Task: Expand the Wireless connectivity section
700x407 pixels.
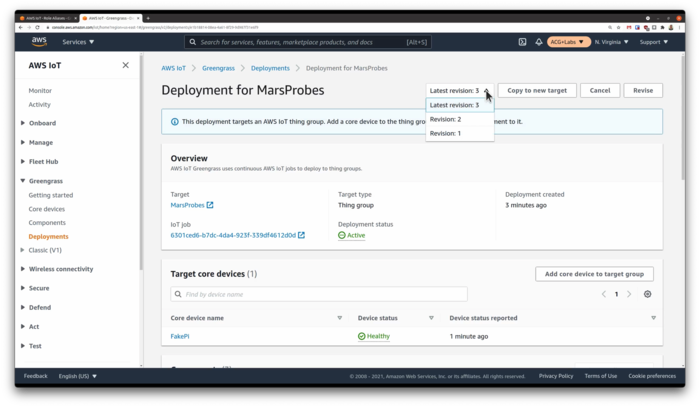Action: click(22, 269)
